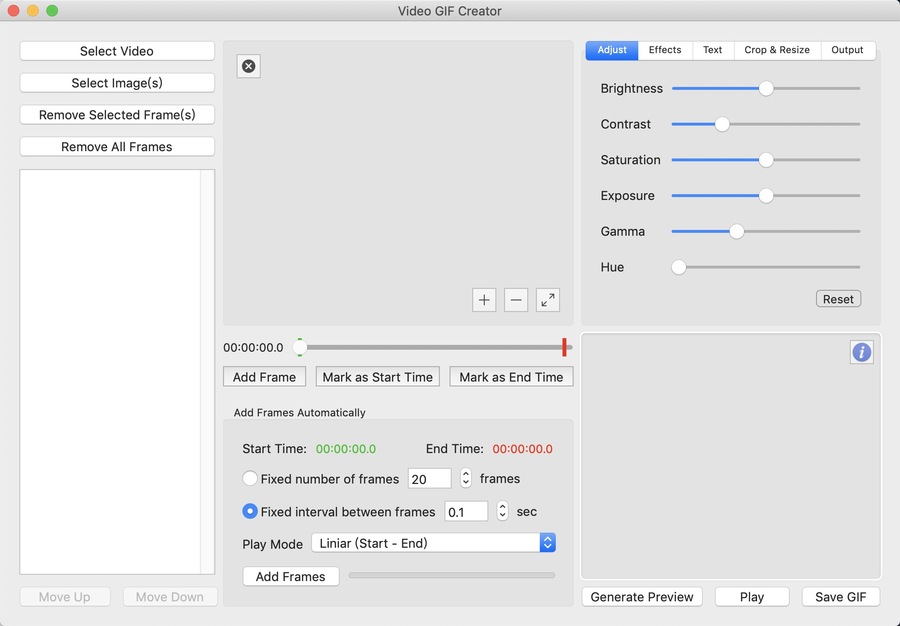Click the circled X clear-video icon

click(249, 66)
